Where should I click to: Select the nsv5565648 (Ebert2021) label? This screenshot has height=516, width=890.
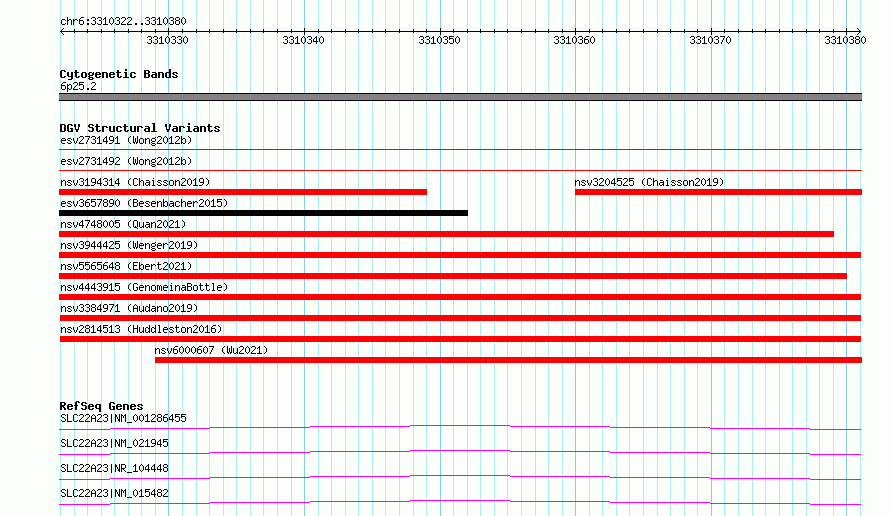pyautogui.click(x=126, y=266)
